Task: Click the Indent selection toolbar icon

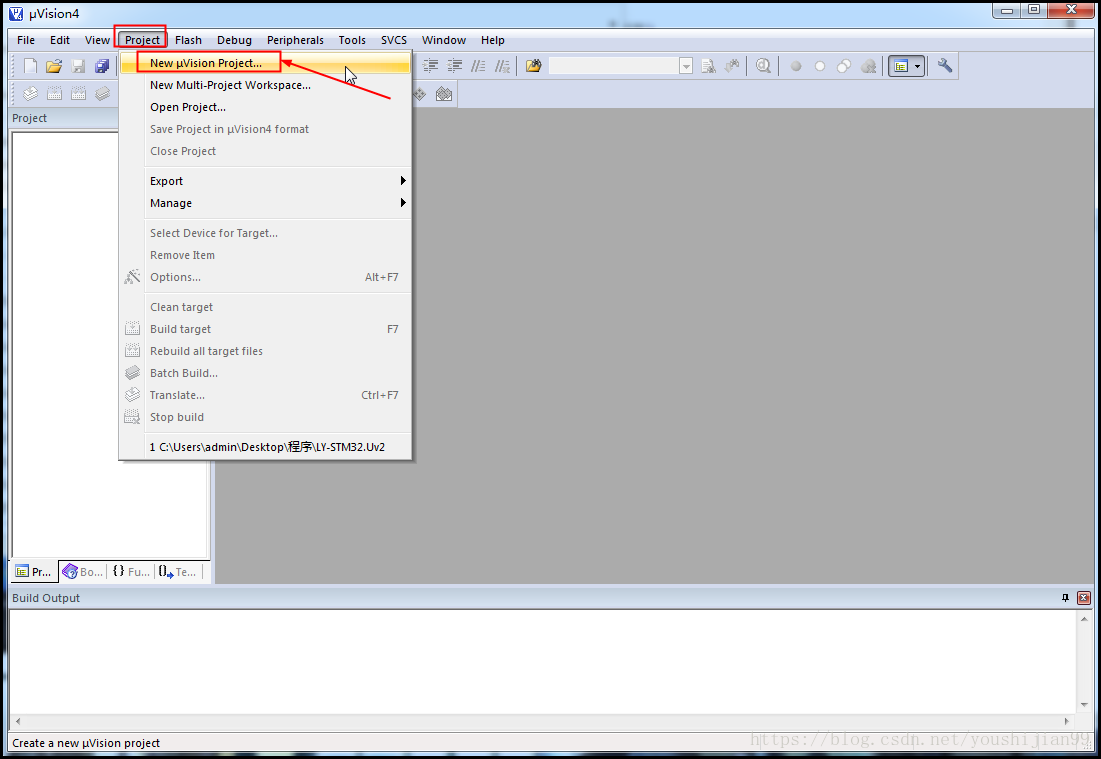Action: click(430, 66)
